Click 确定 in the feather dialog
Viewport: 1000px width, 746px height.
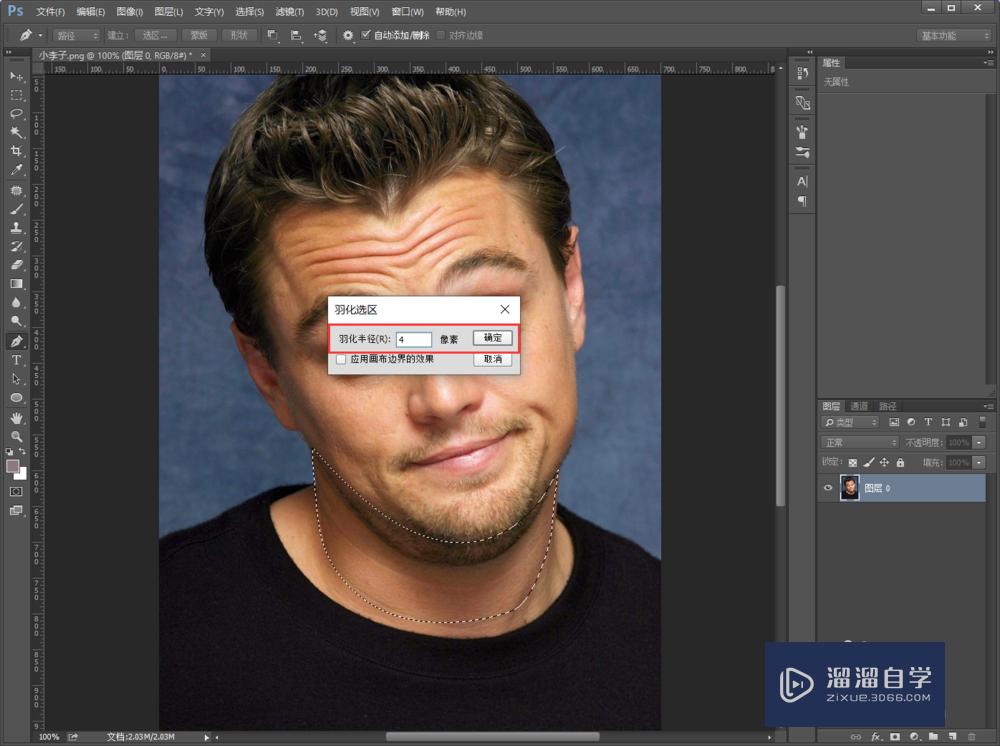[492, 338]
